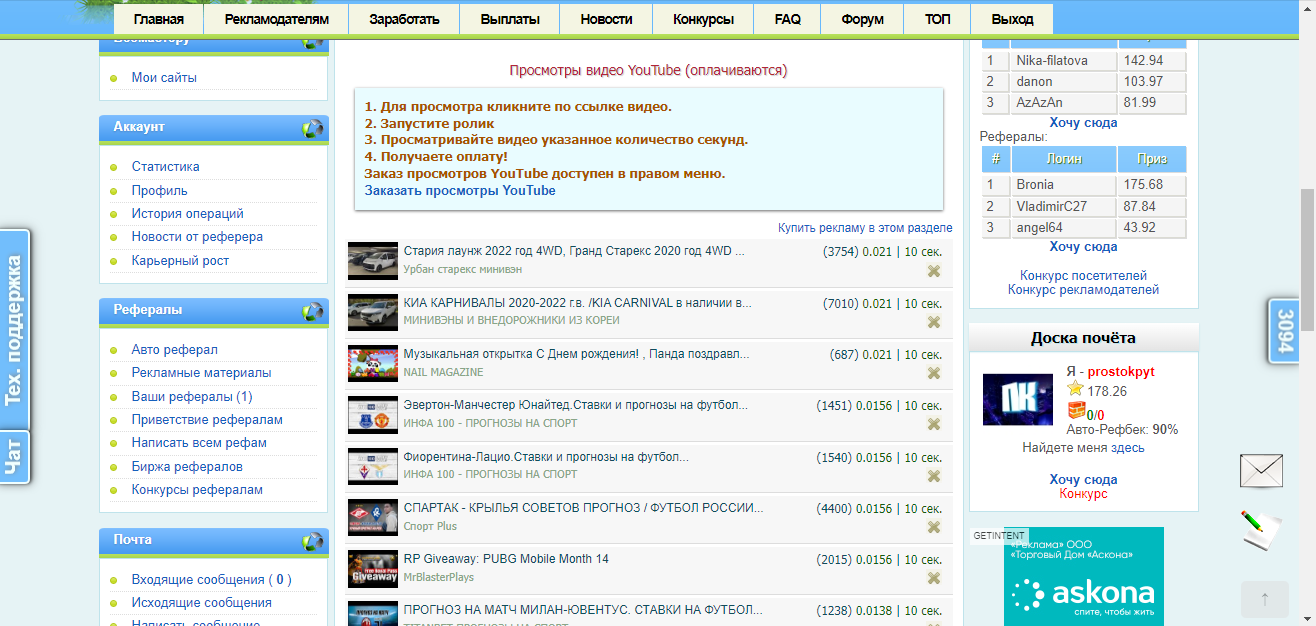Jump to top with the up-arrow button
The width and height of the screenshot is (1316, 626).
coord(1265,599)
